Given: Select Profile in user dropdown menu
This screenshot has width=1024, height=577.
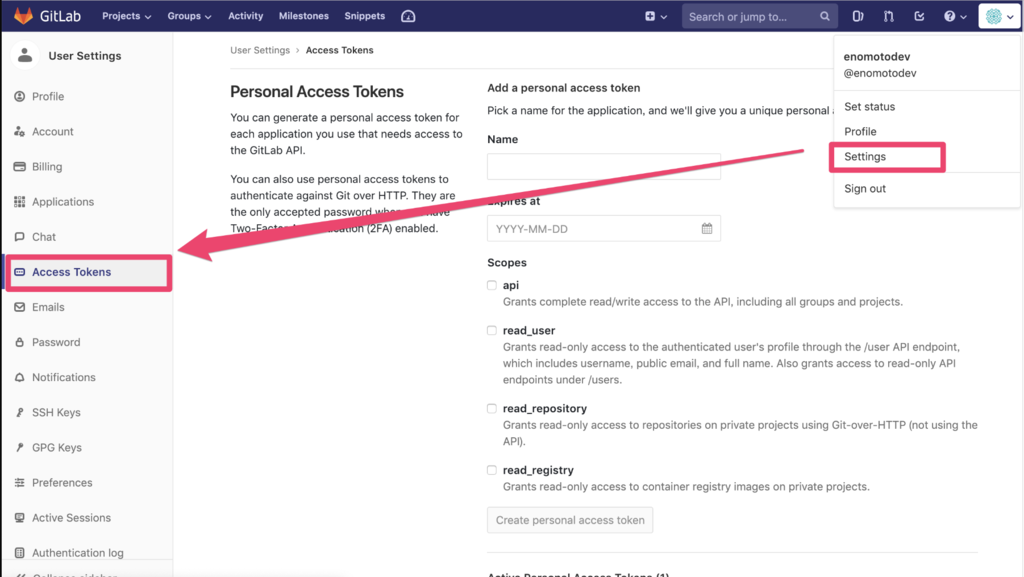Looking at the screenshot, I should (x=860, y=131).
